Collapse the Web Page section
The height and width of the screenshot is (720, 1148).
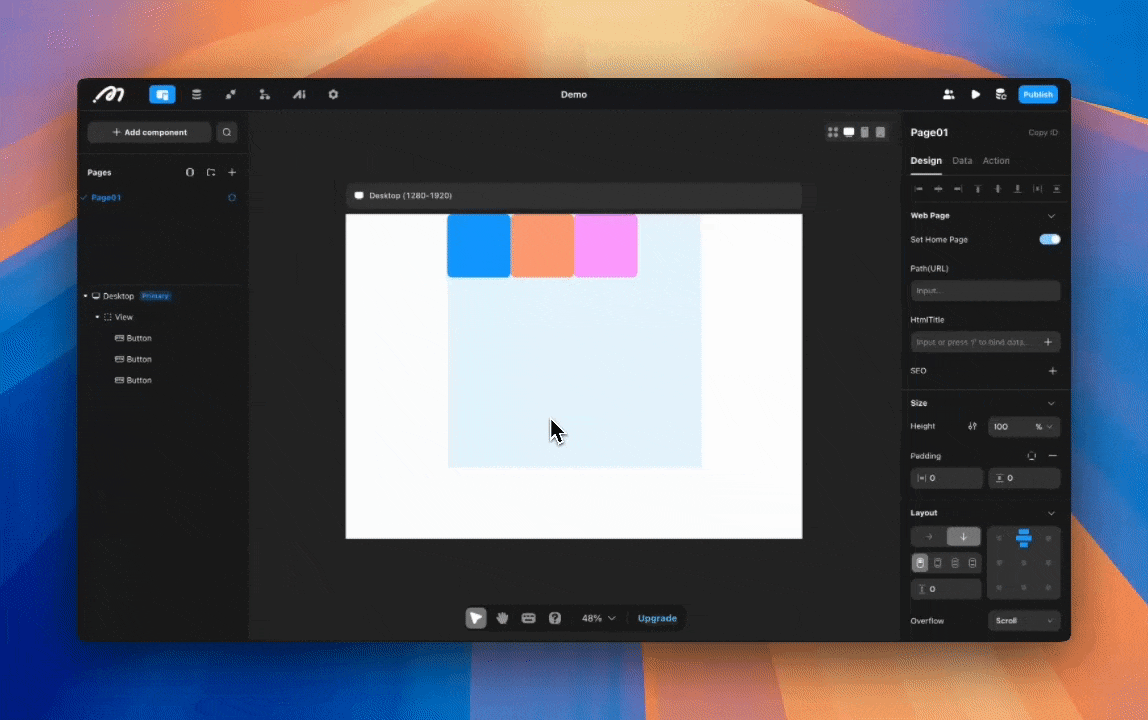click(1051, 216)
